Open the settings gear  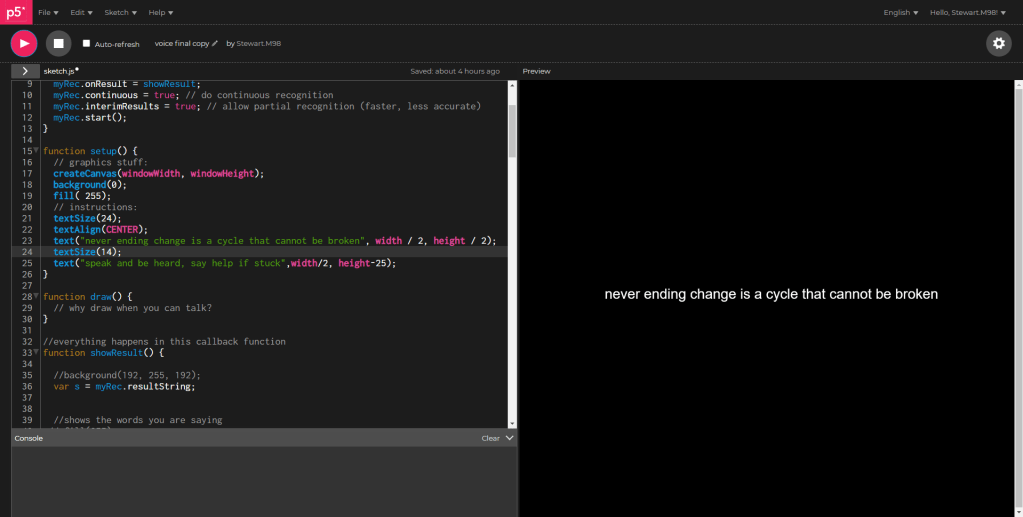(x=998, y=43)
